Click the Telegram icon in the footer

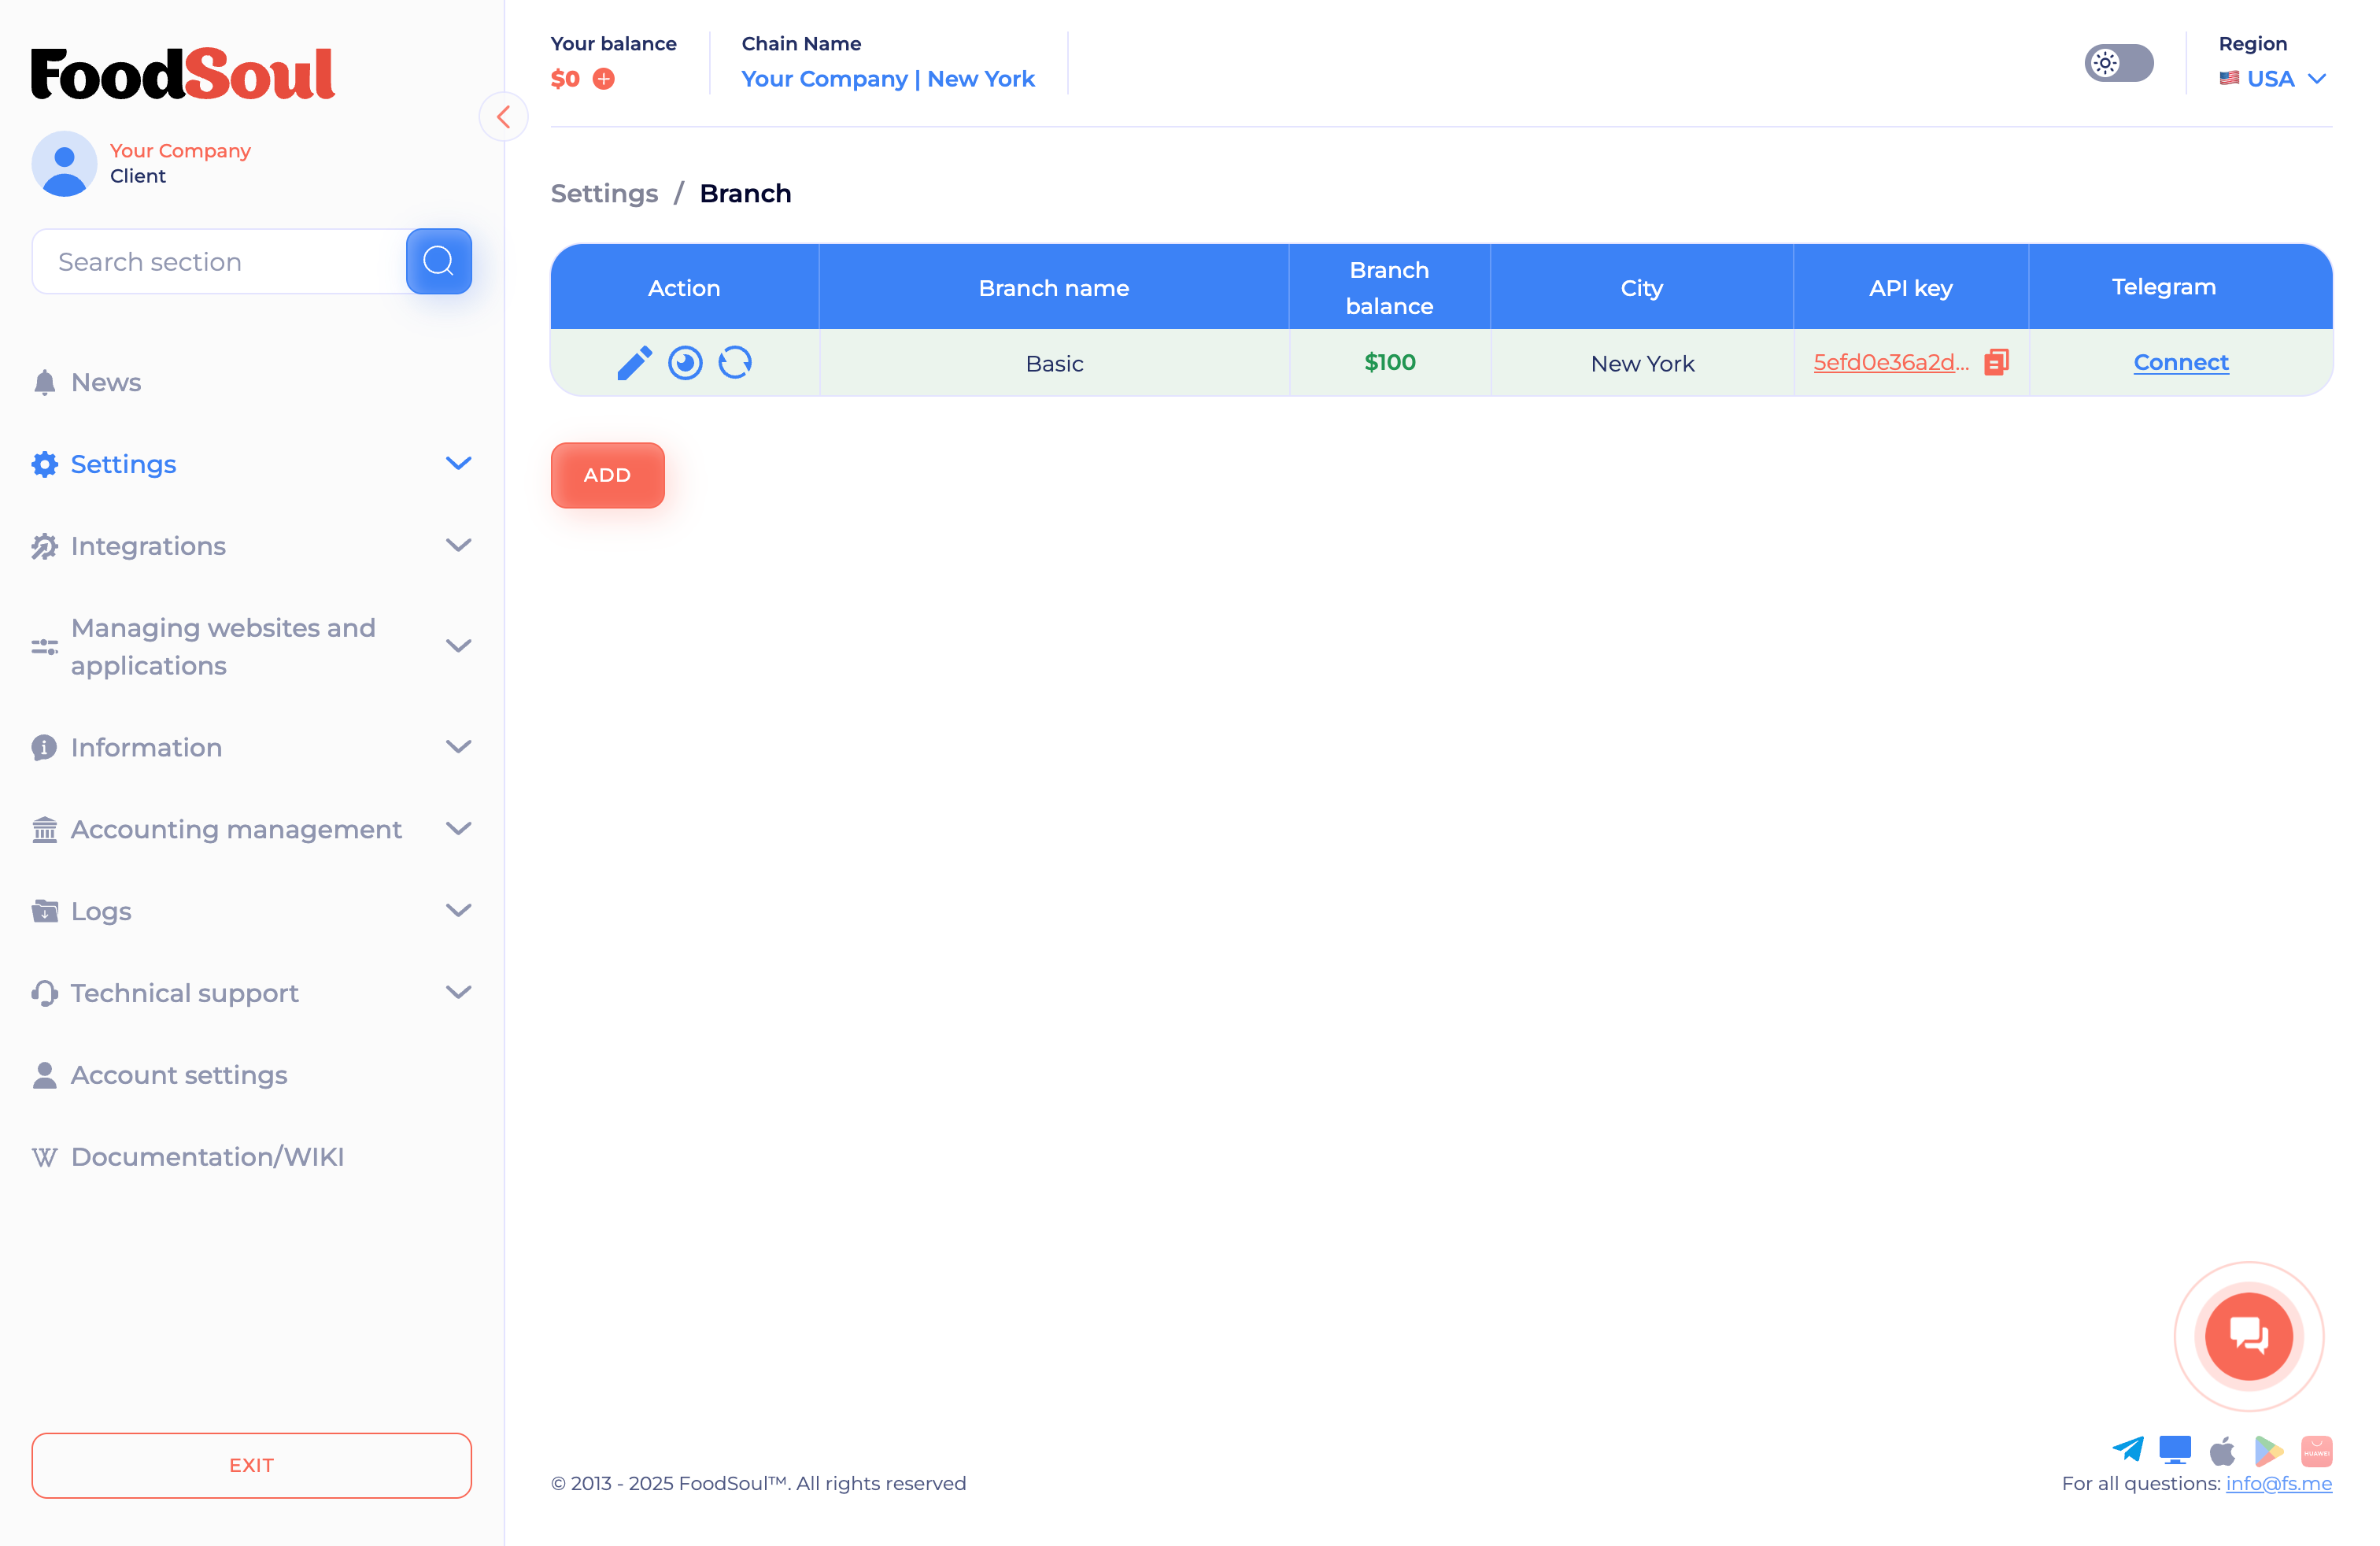2127,1449
